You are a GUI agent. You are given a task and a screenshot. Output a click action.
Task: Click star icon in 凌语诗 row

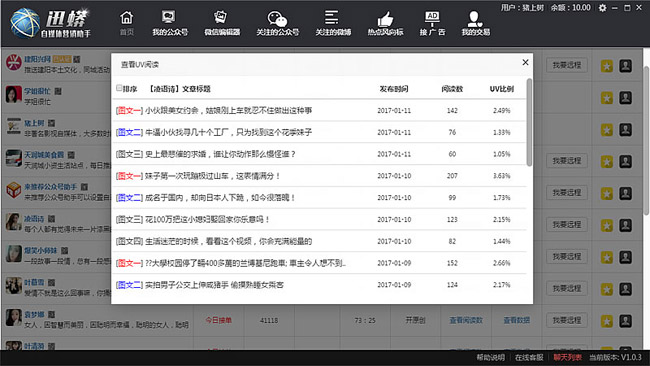(x=606, y=225)
